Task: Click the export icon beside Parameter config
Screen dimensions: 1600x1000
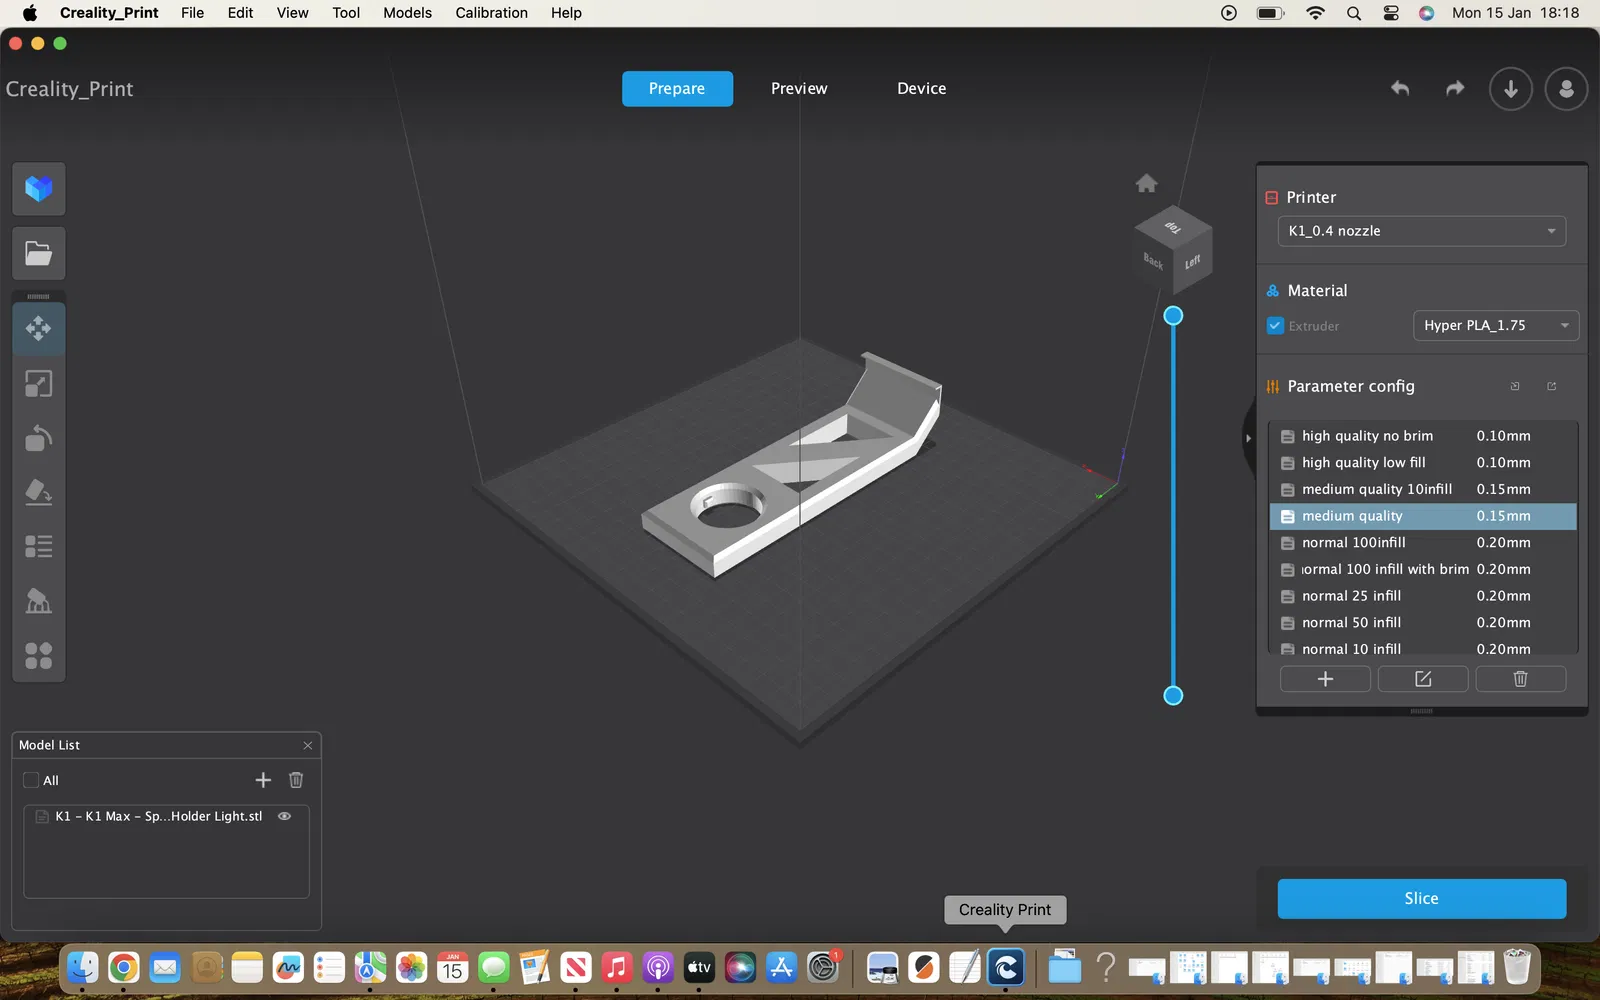Action: point(1552,386)
